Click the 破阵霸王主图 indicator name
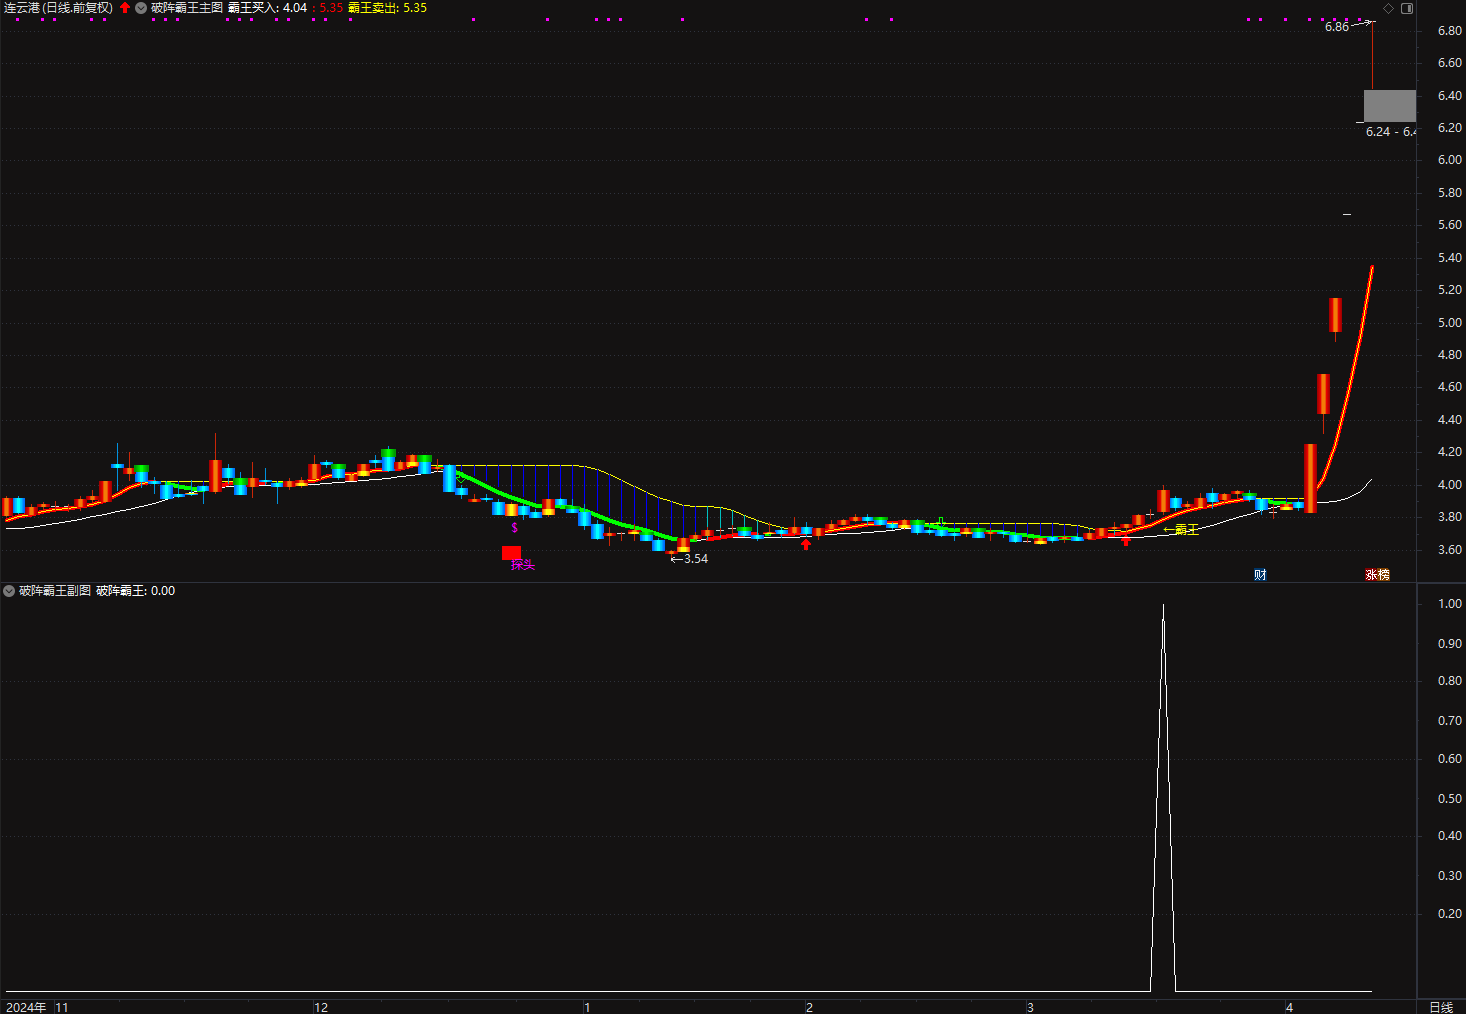The height and width of the screenshot is (1014, 1466). click(x=187, y=8)
